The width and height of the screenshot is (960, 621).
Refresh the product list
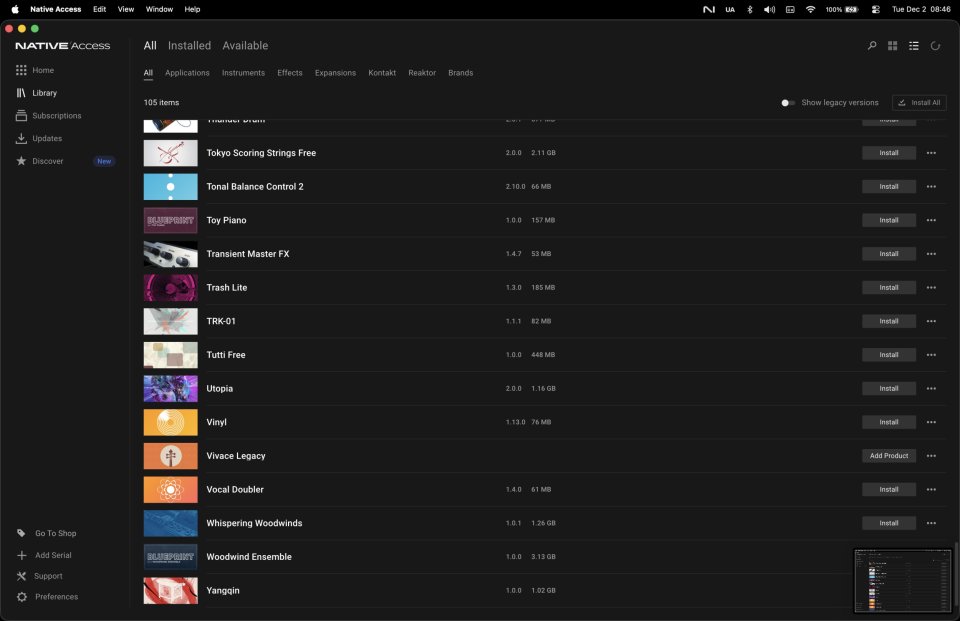935,45
